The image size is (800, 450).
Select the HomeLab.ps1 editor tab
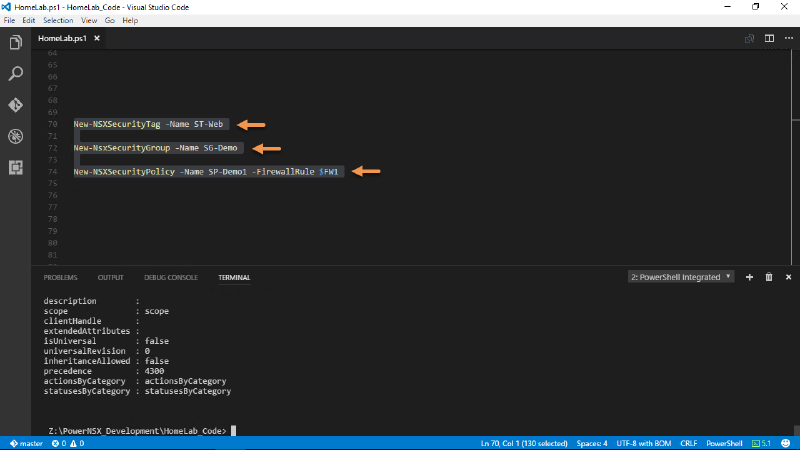tap(62, 38)
